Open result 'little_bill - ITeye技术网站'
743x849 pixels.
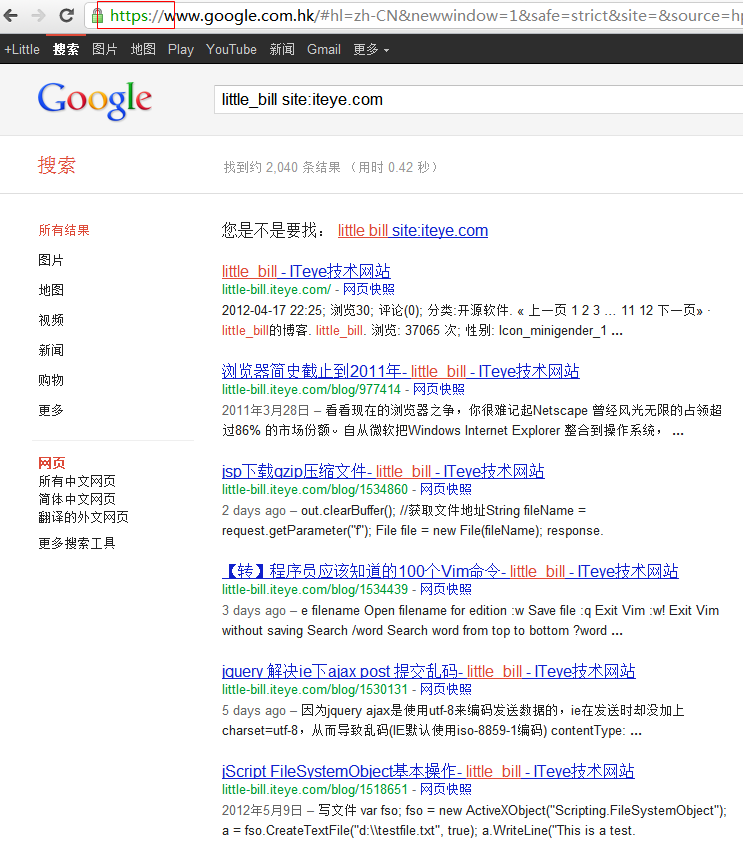[306, 271]
